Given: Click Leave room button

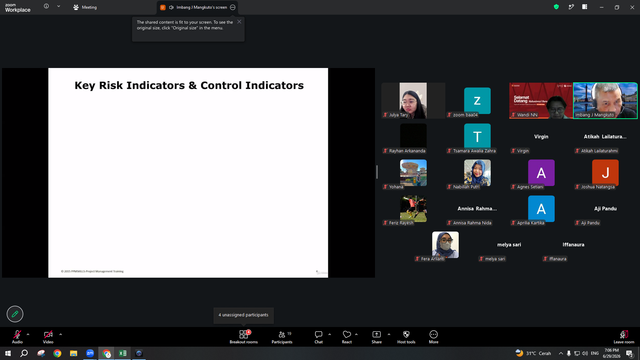Looking at the screenshot, I should click(x=624, y=337).
